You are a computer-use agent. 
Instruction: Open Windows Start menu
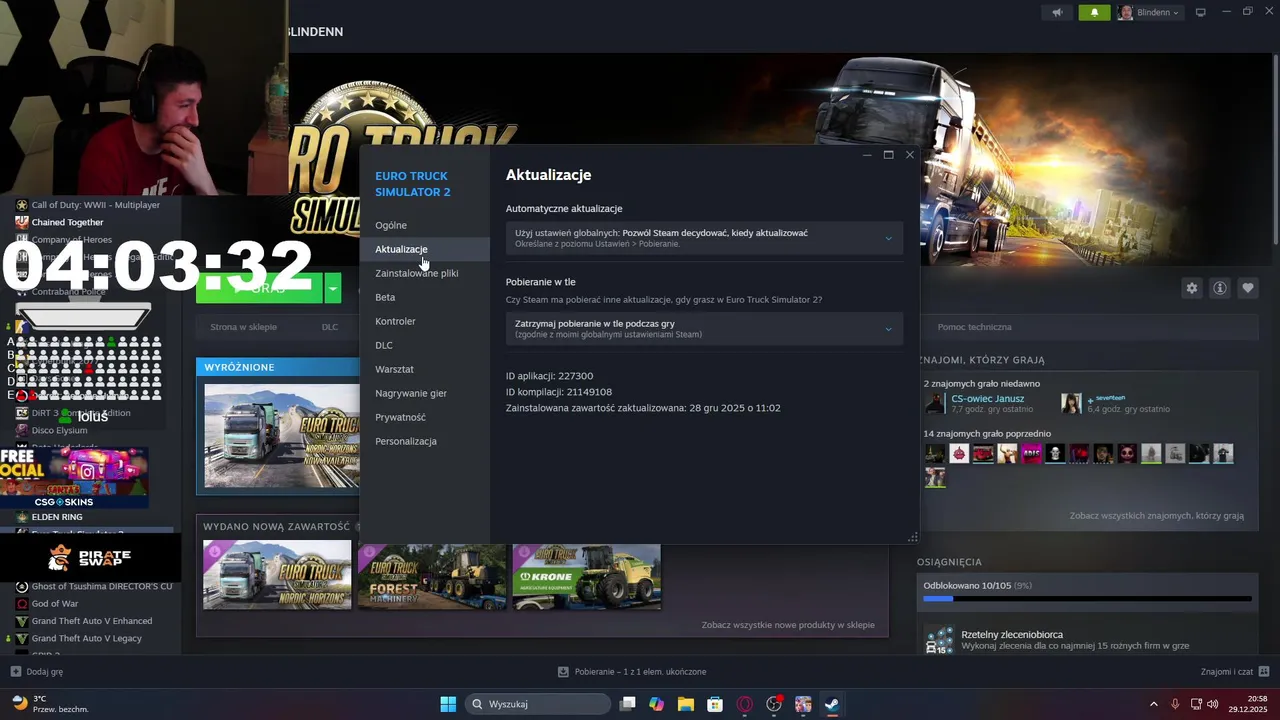(448, 704)
